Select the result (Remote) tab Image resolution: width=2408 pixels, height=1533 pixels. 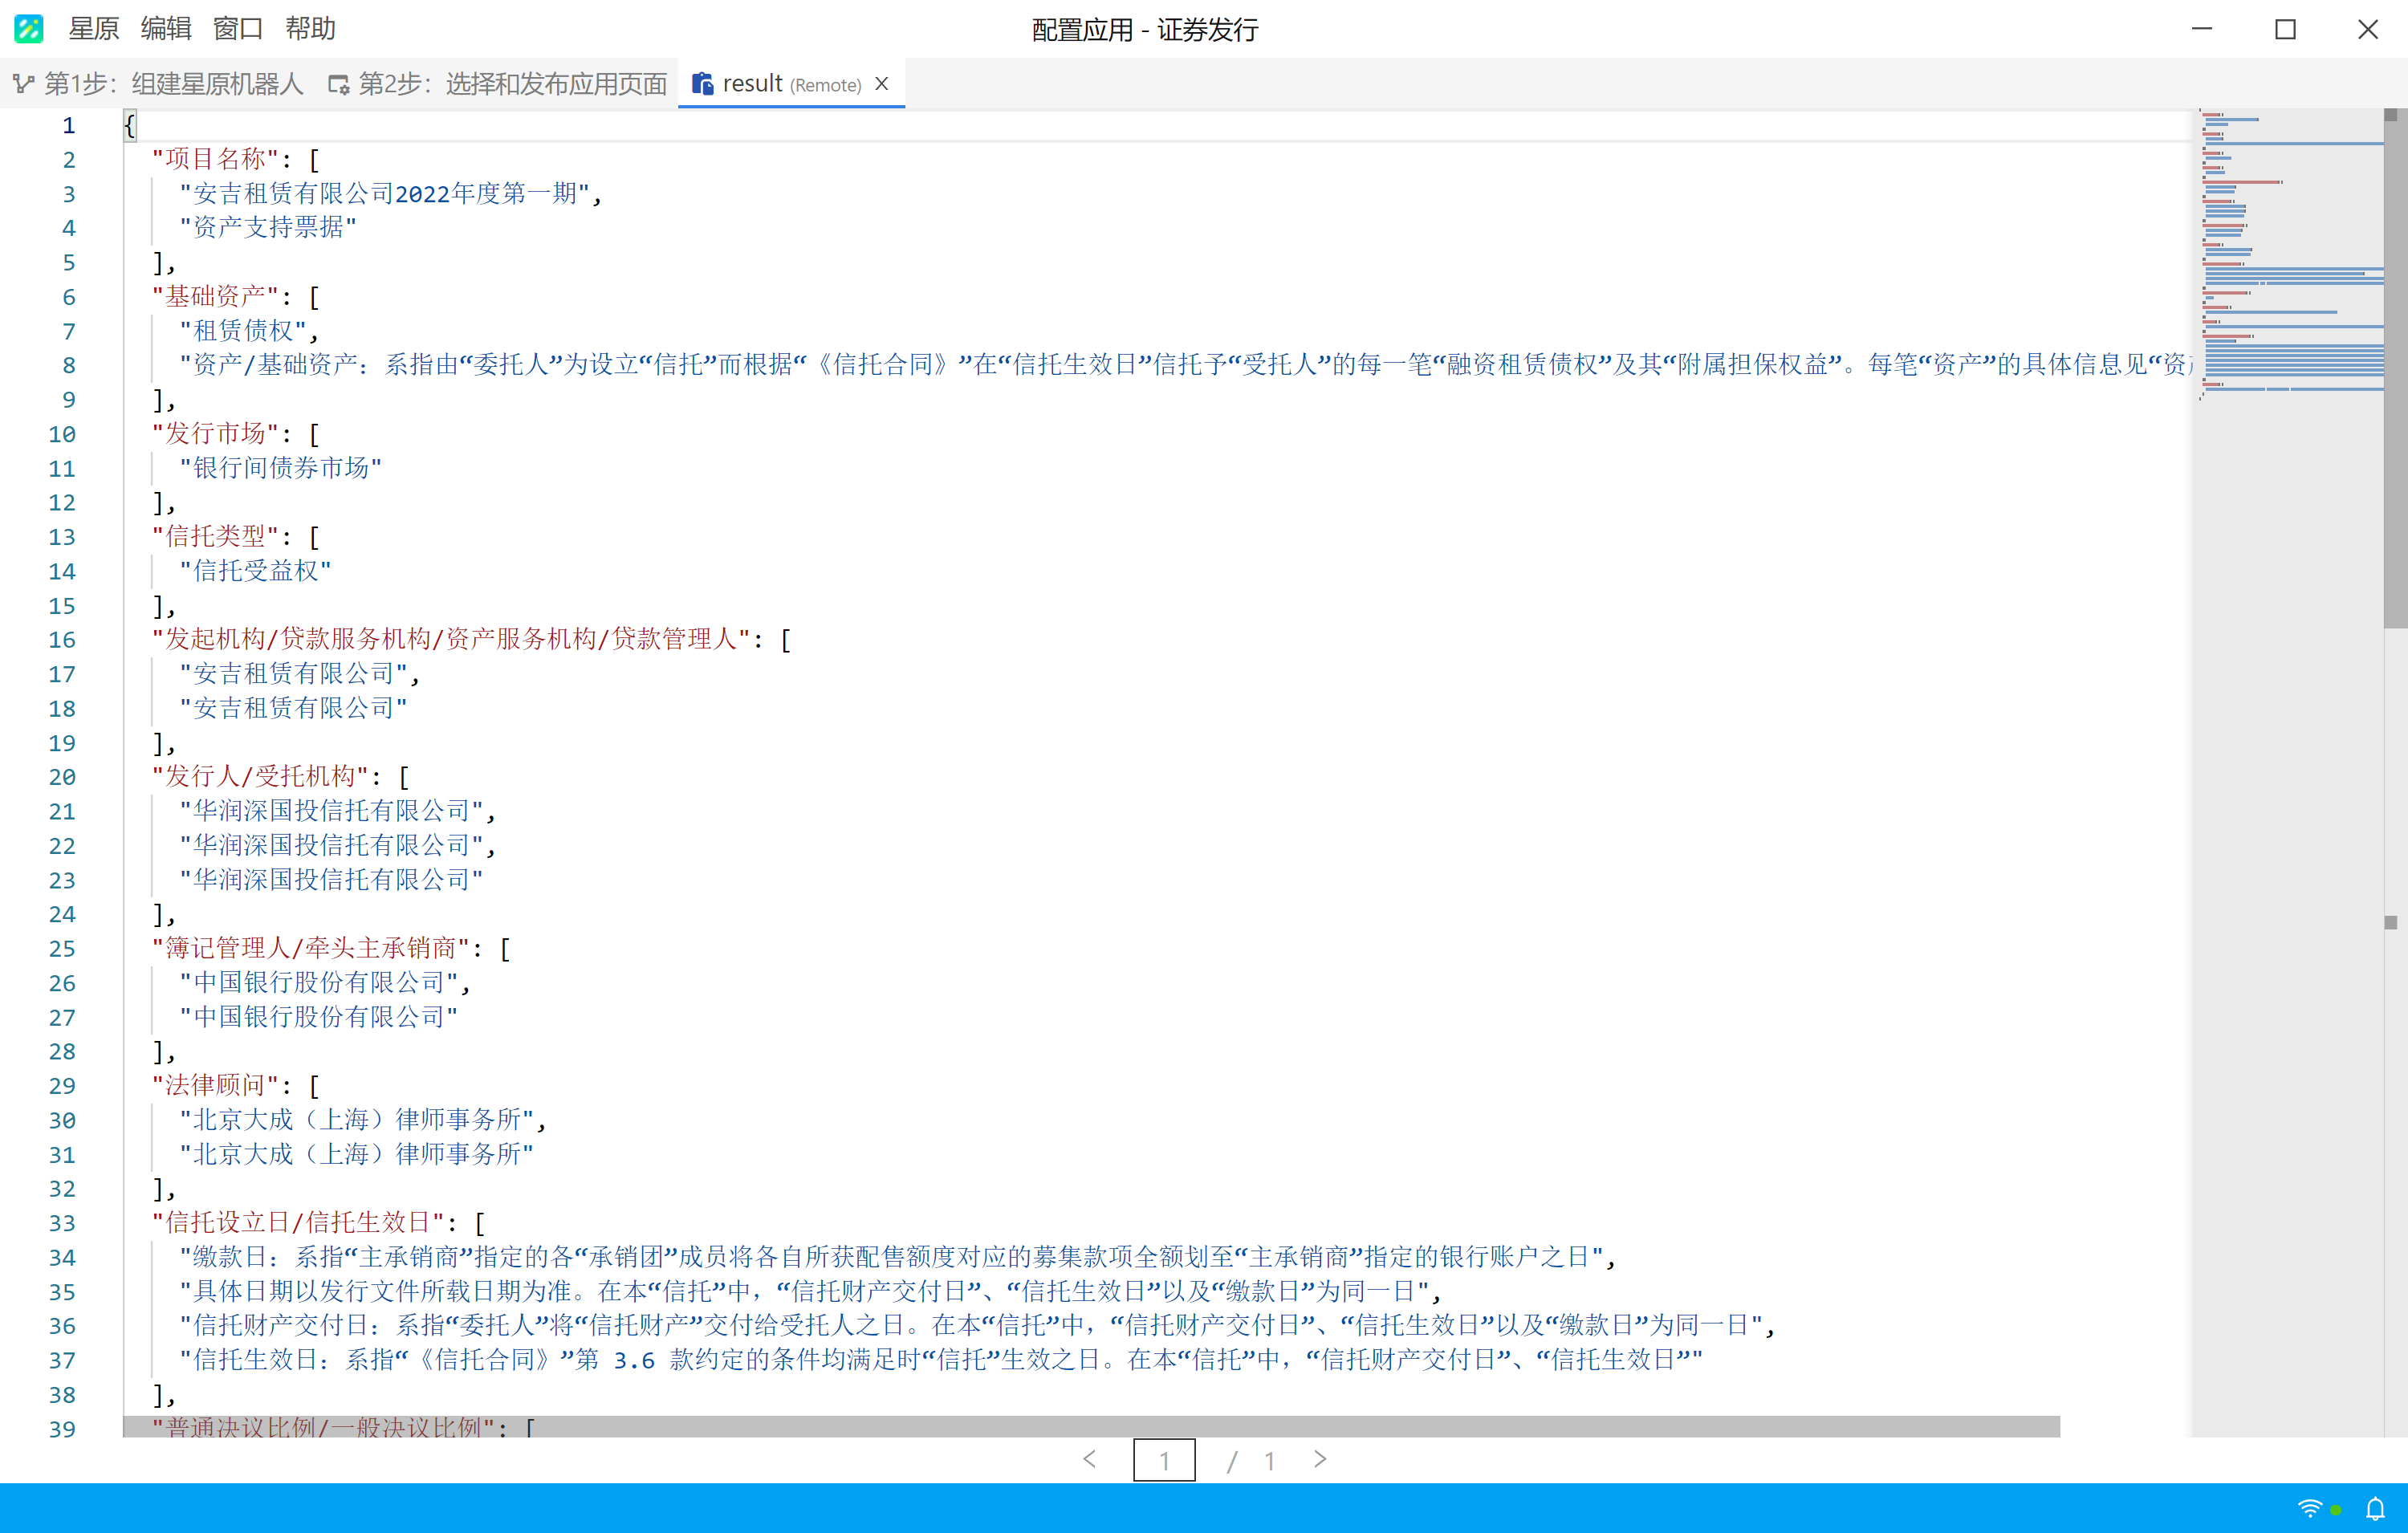tap(791, 84)
